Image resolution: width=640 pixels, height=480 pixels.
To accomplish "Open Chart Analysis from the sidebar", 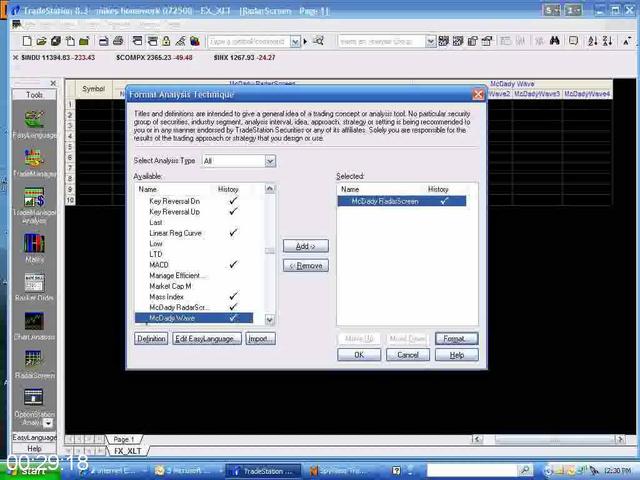I will (34, 326).
